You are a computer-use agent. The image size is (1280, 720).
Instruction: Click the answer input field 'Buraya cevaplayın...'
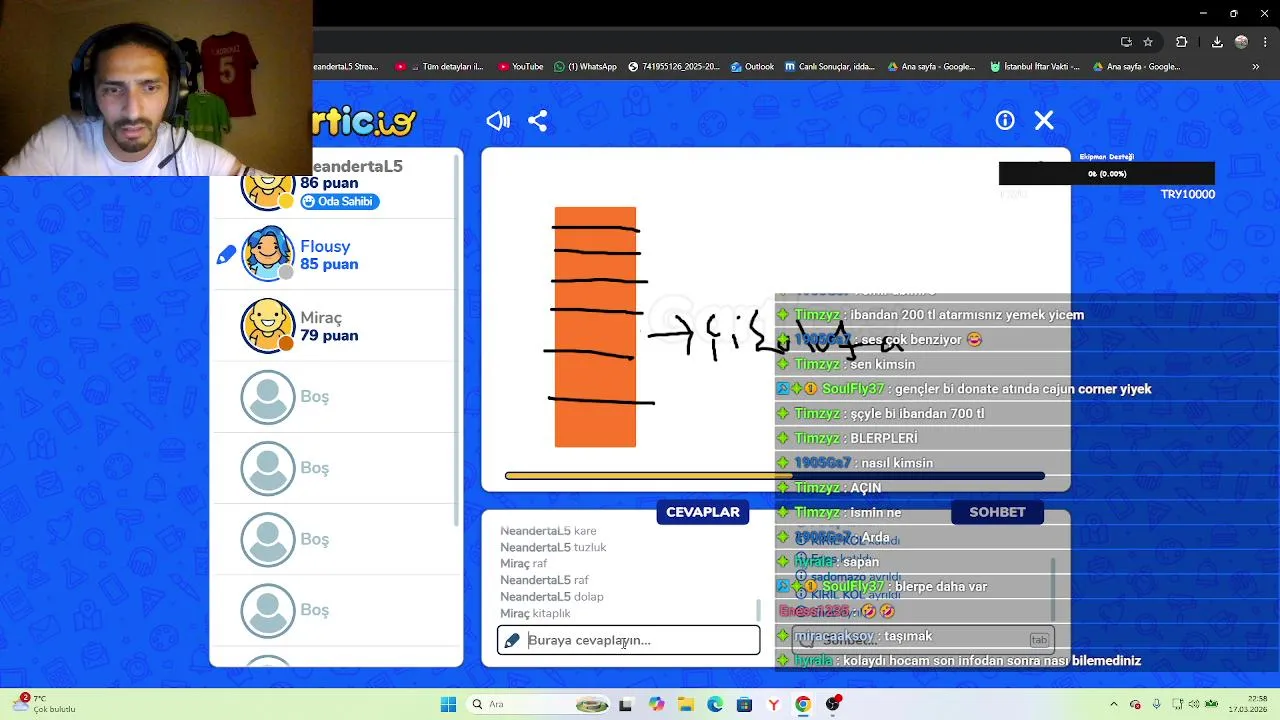pyautogui.click(x=629, y=640)
